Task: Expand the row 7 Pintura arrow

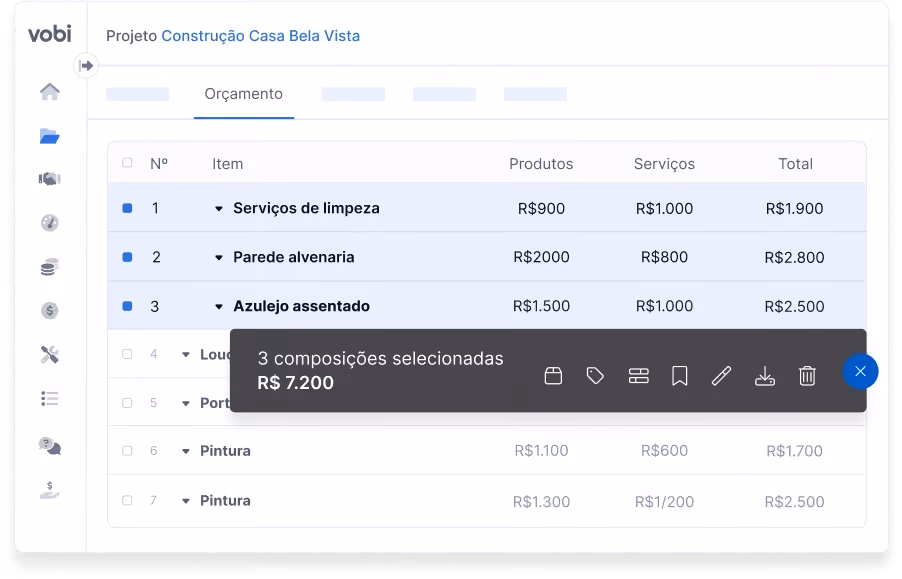Action: 186,501
